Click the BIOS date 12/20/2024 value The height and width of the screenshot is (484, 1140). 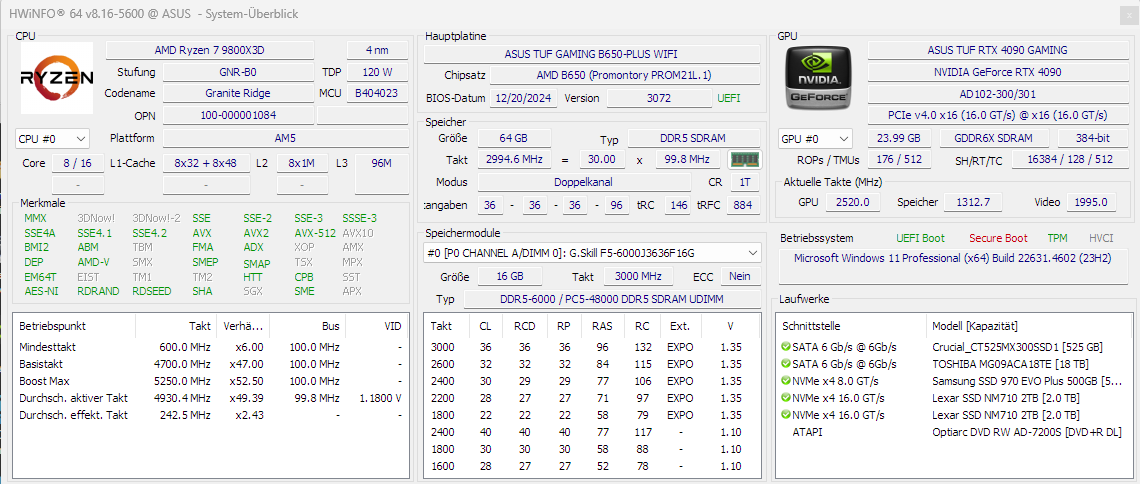523,98
